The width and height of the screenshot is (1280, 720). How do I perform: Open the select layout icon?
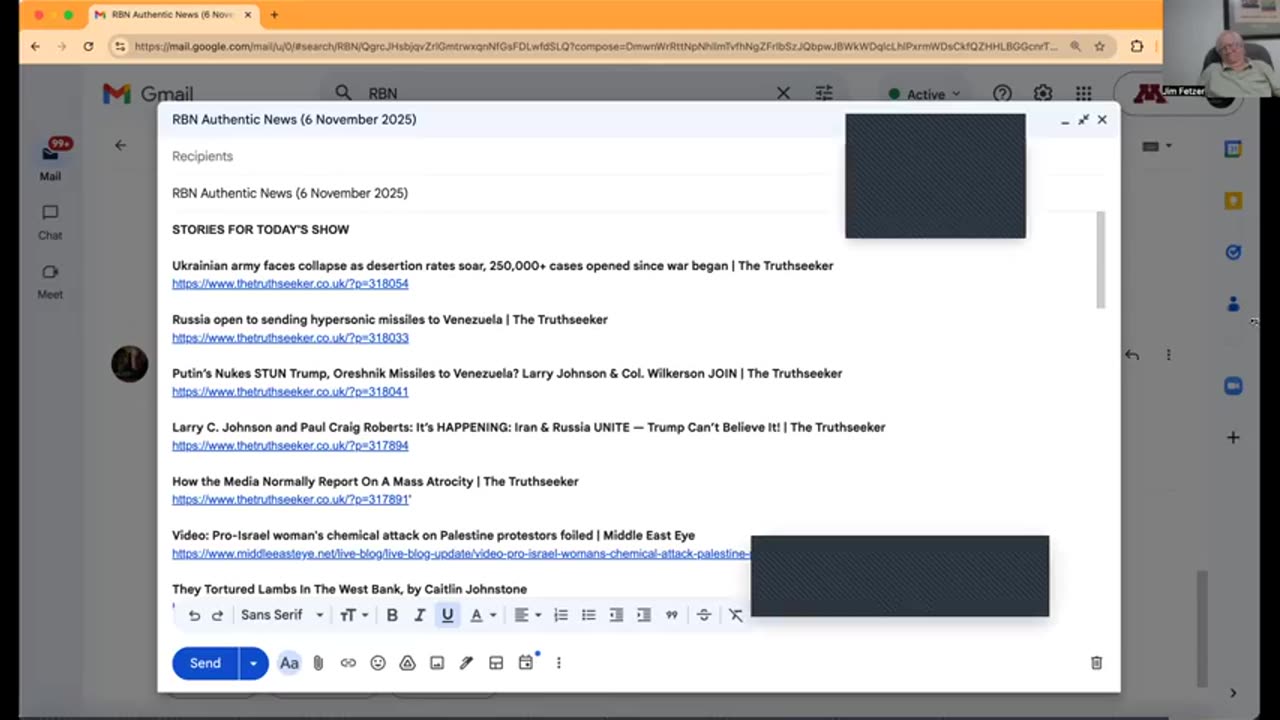tap(496, 663)
